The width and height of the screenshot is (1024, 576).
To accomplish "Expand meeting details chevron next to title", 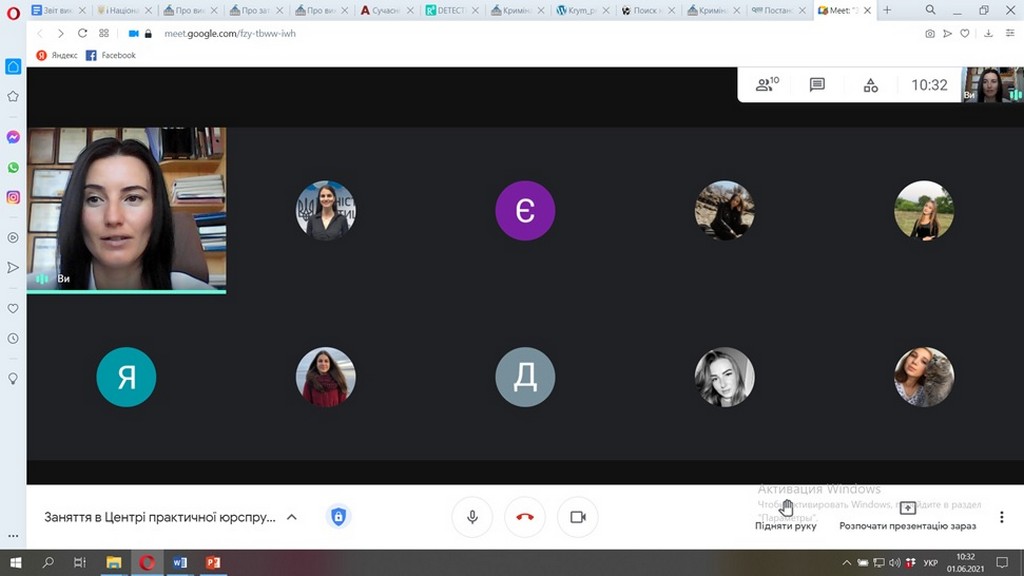I will coord(292,517).
